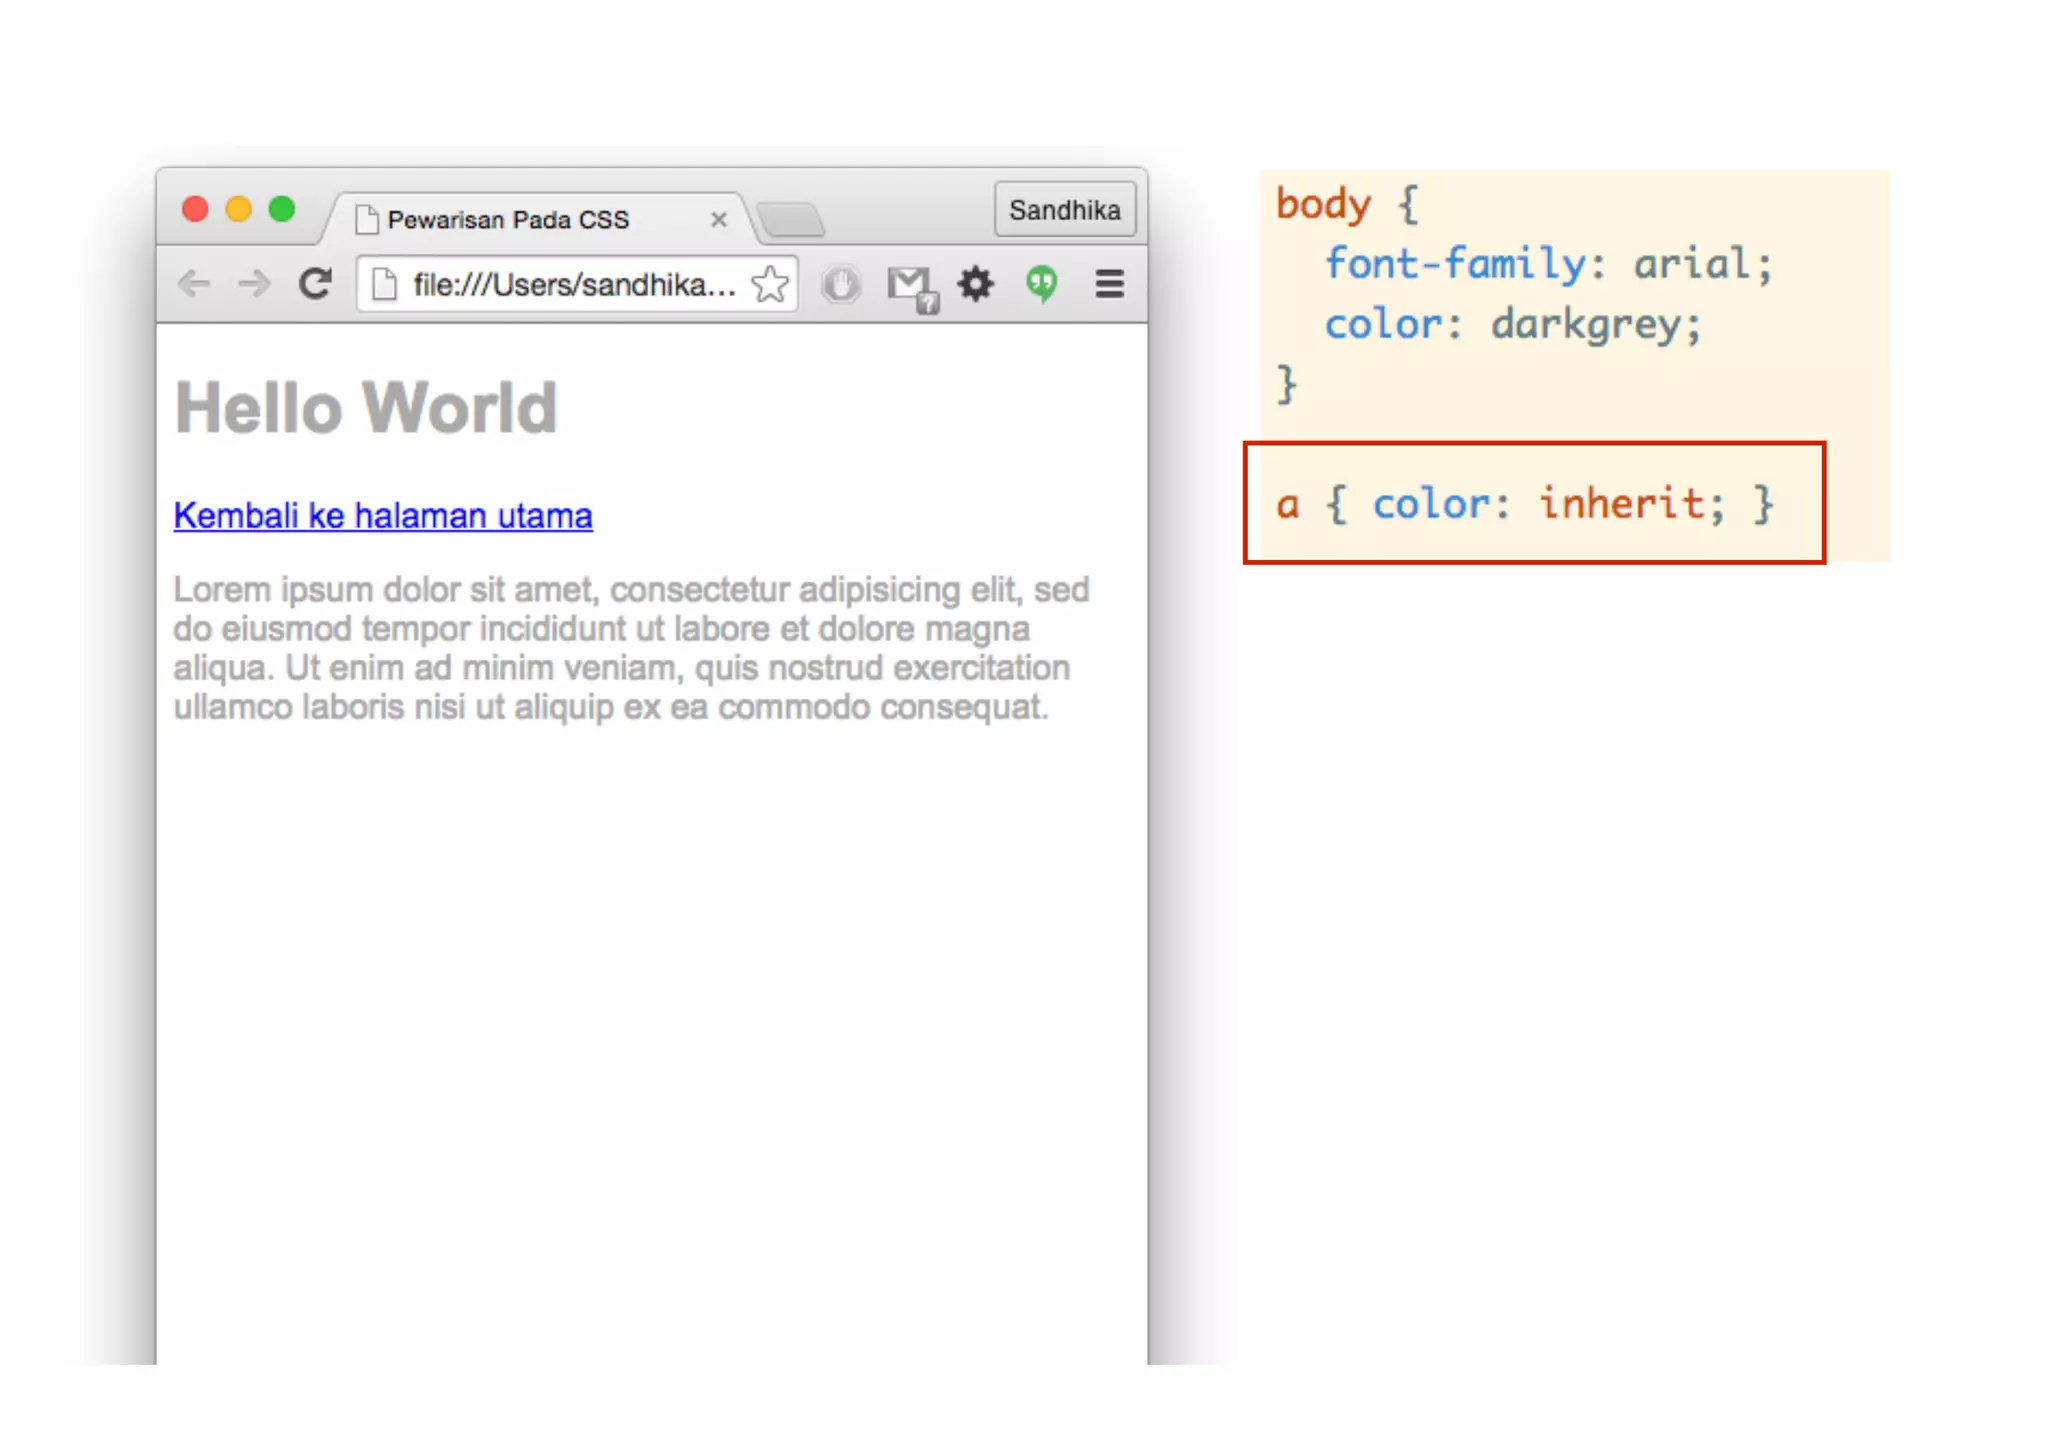This screenshot has height=1447, width=2048.
Task: Click the red close window button
Action: tap(195, 209)
